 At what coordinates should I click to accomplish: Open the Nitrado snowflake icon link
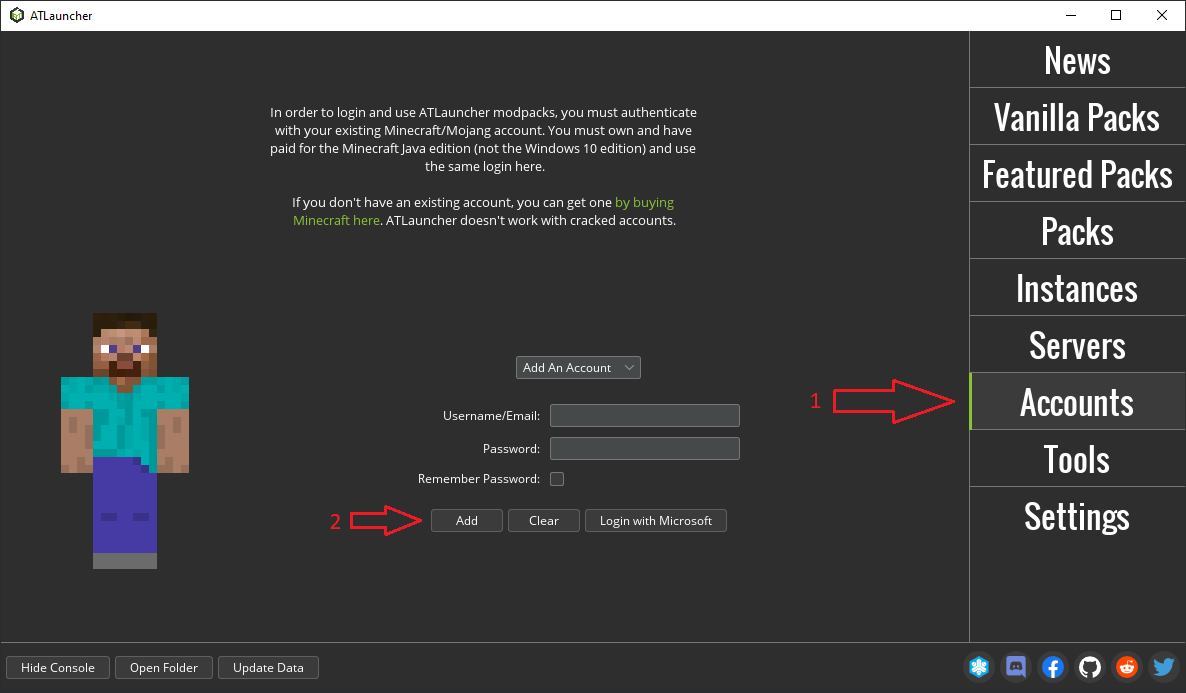pyautogui.click(x=979, y=667)
